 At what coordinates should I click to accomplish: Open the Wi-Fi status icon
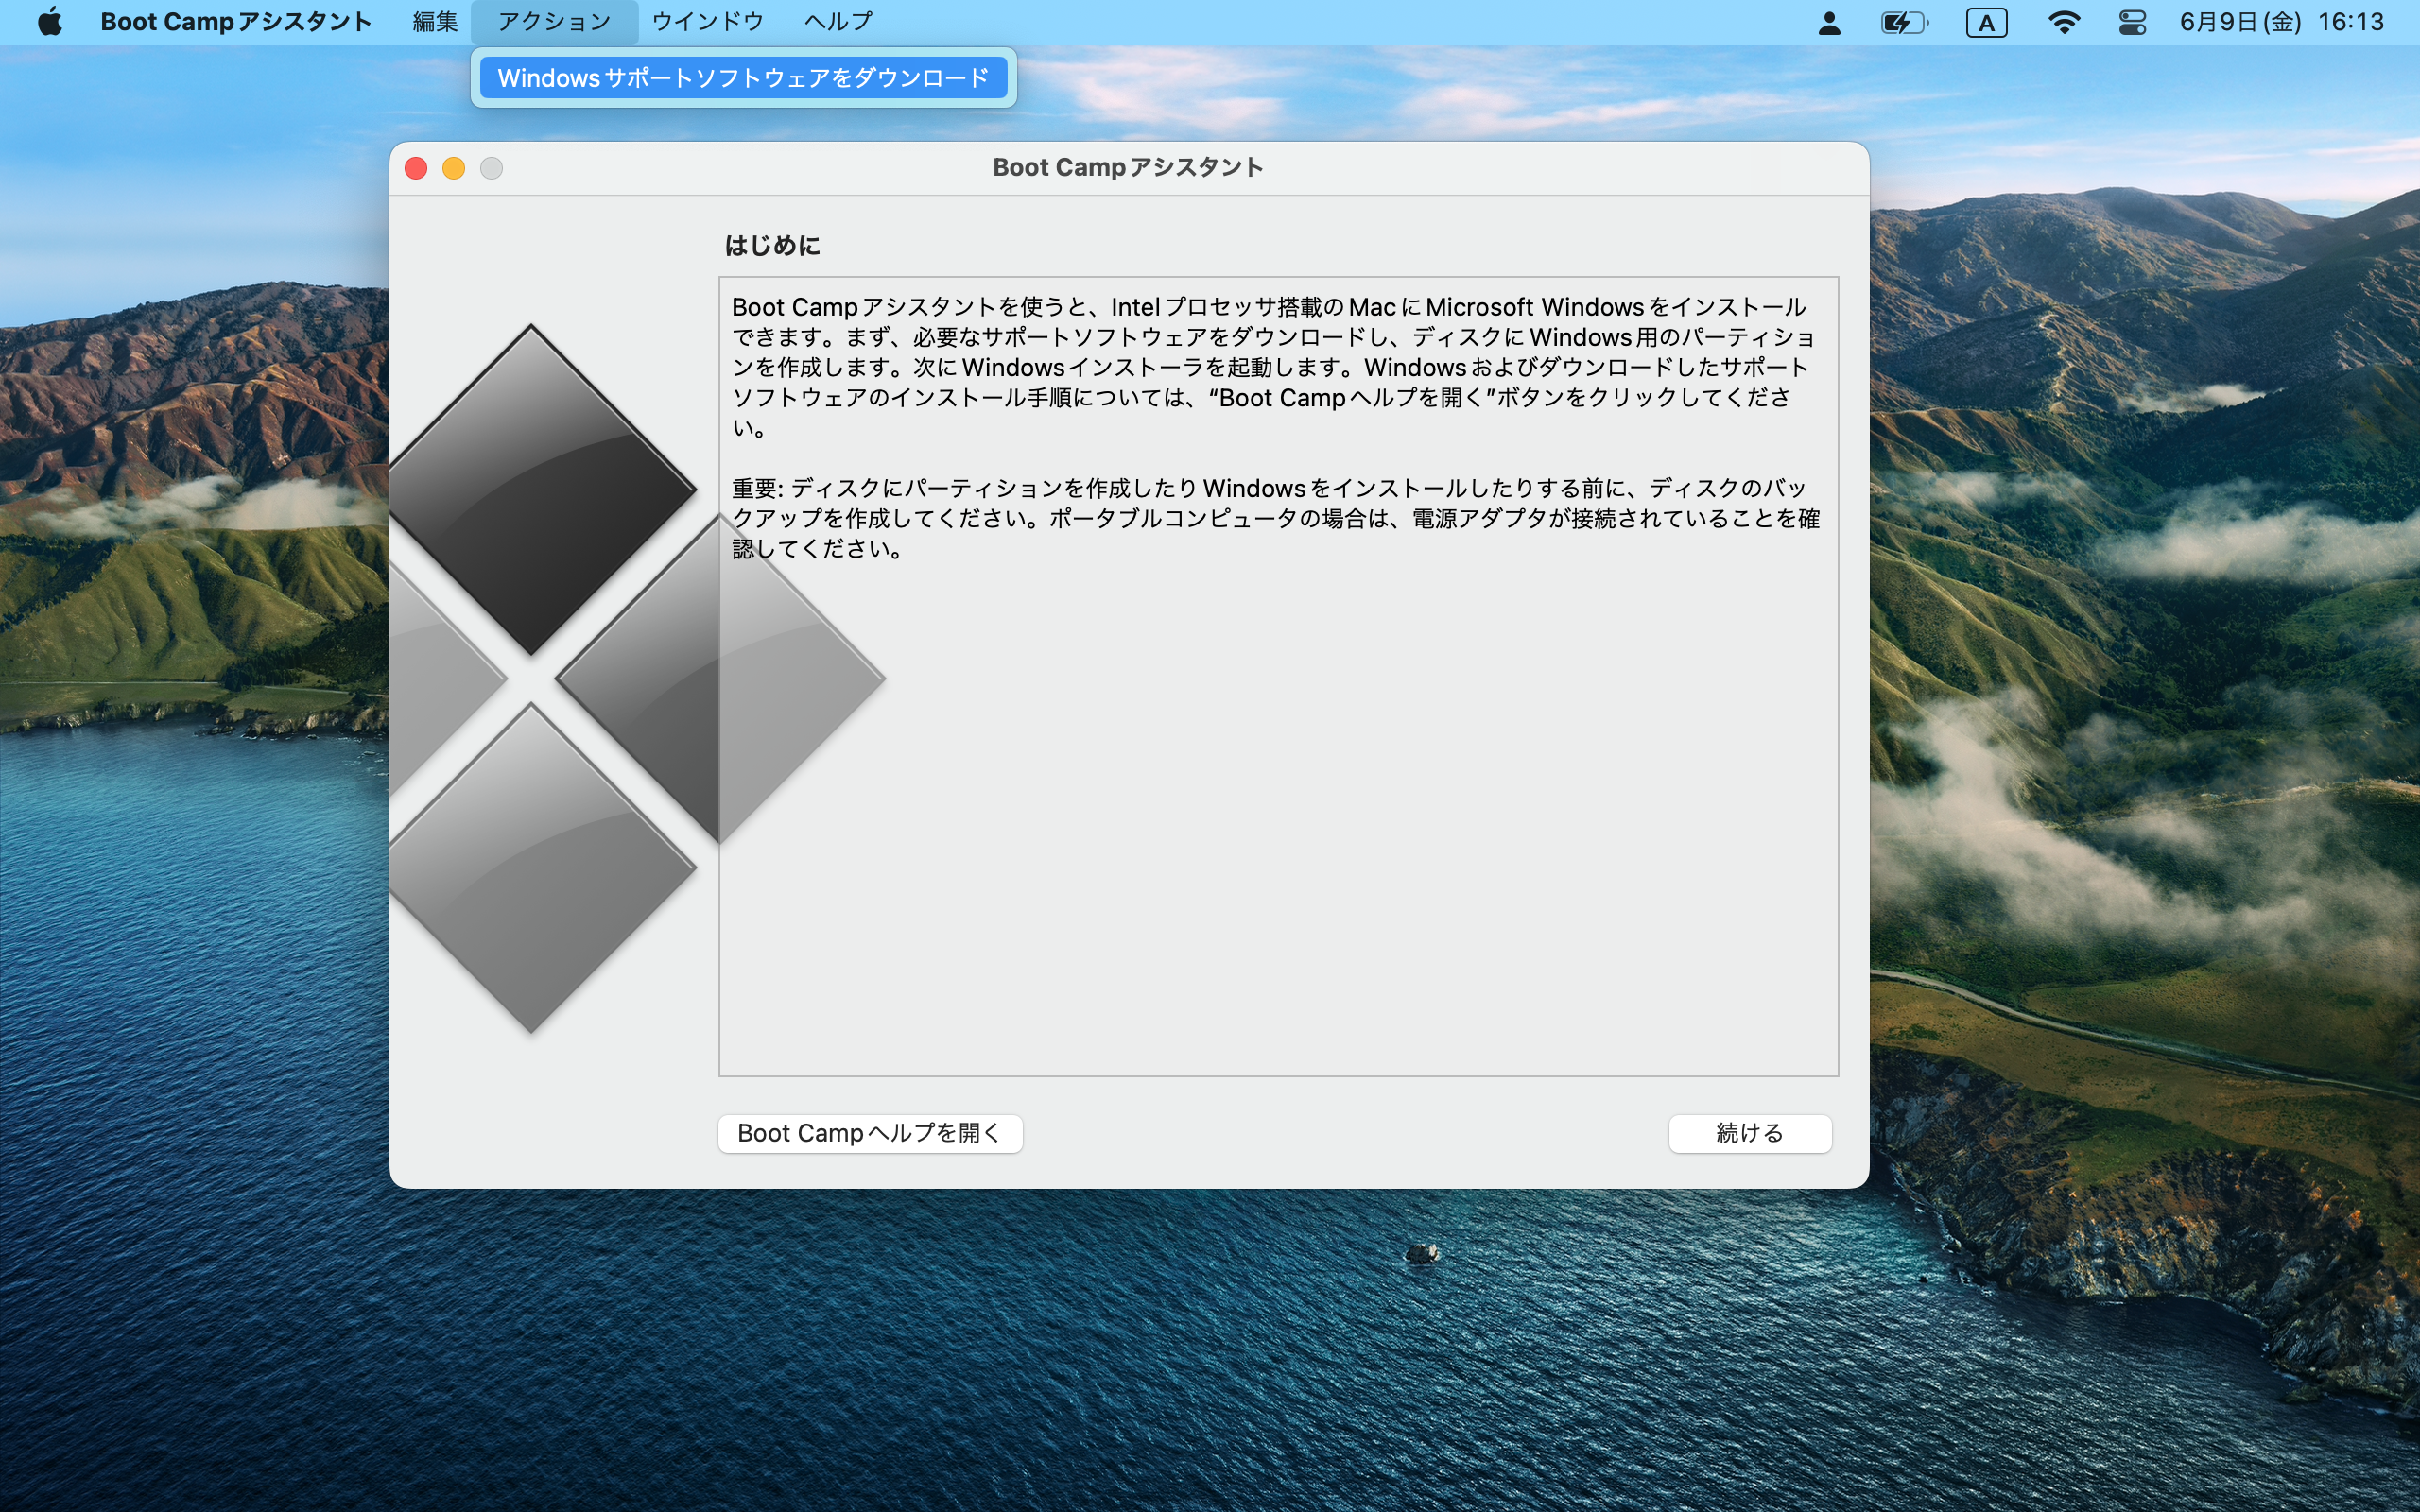click(x=2064, y=22)
